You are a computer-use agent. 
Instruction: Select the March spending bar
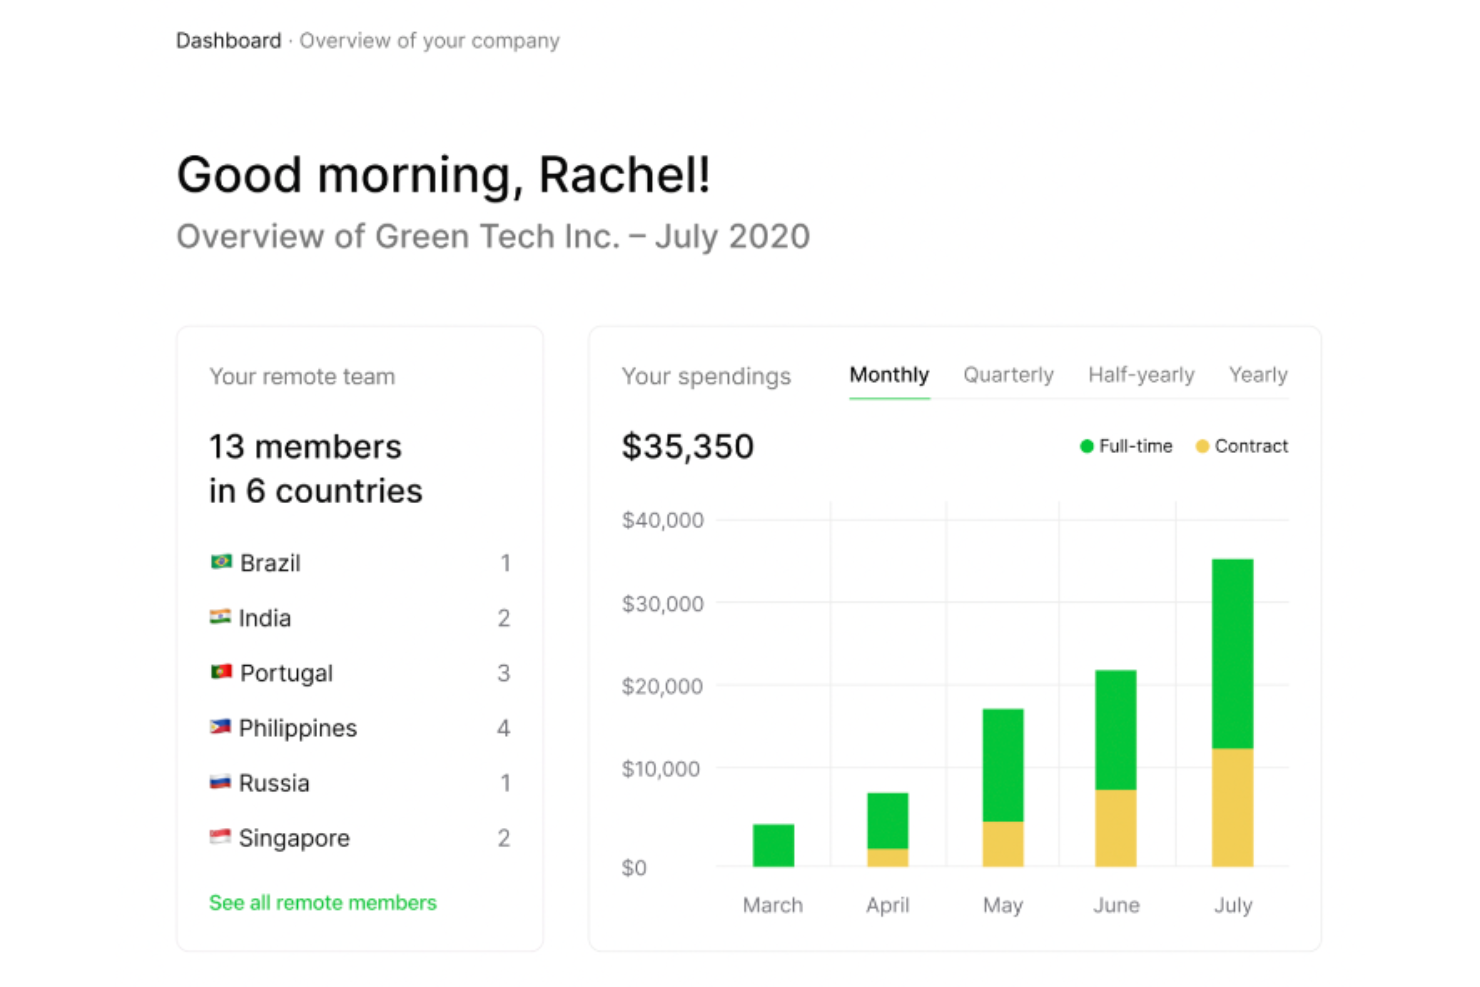(773, 845)
